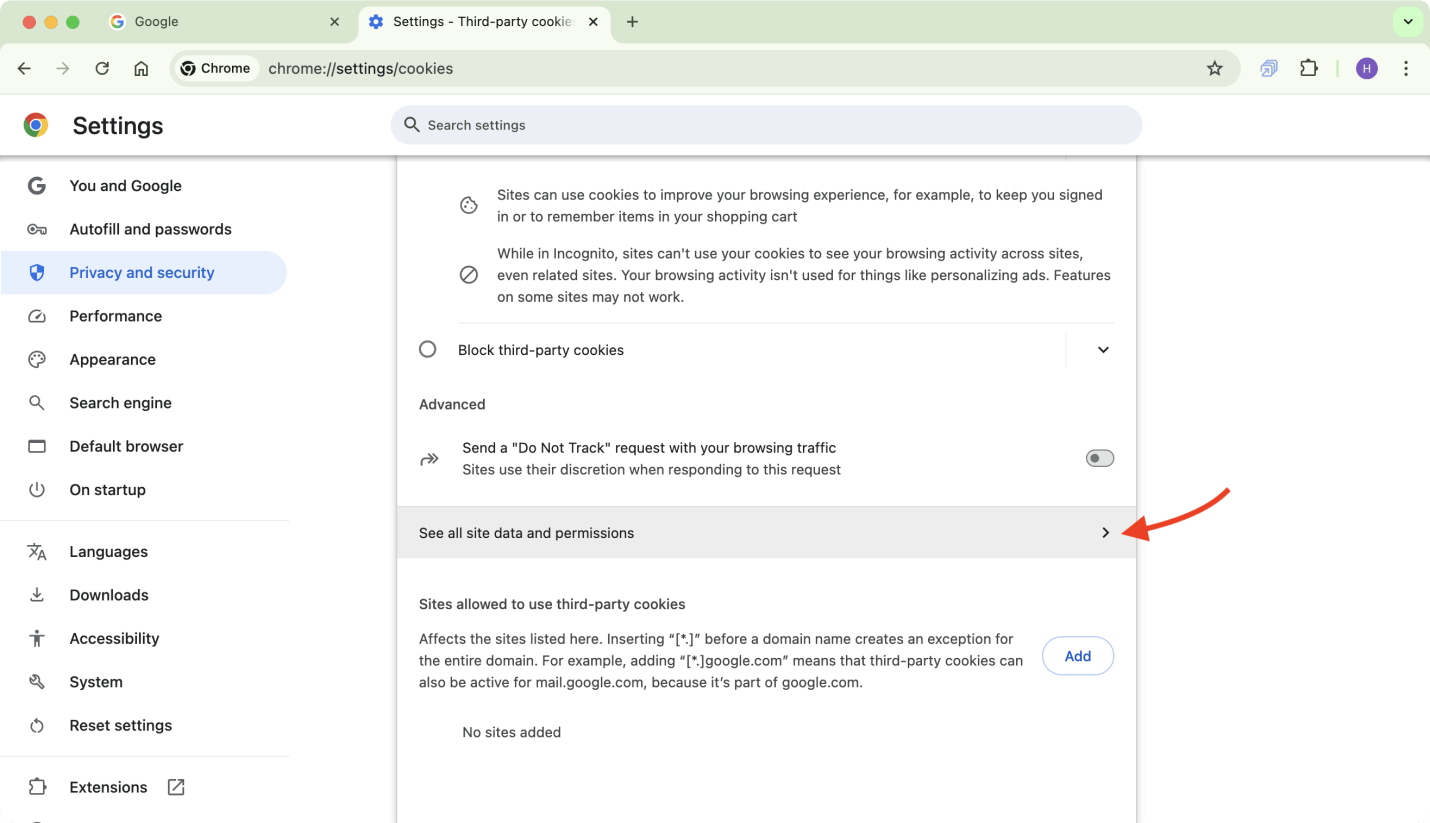Select Performance in the sidebar

(x=115, y=316)
